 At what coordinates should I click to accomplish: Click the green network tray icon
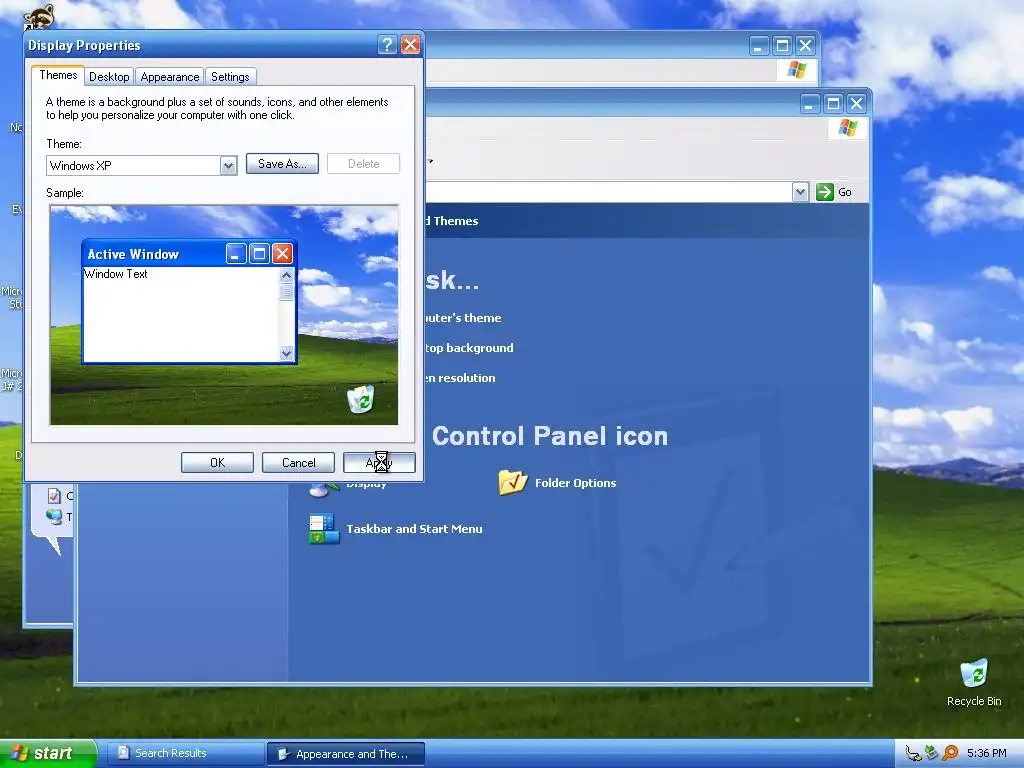point(931,754)
